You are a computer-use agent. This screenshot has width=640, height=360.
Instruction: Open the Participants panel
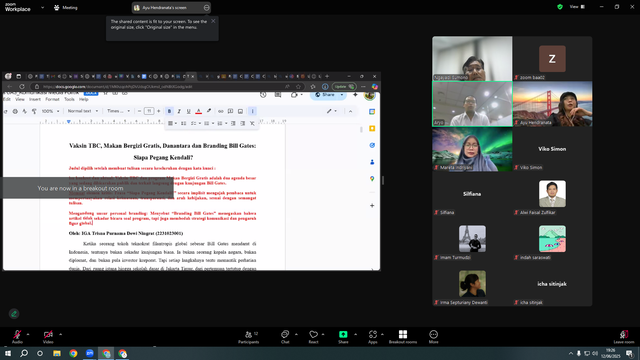point(249,337)
